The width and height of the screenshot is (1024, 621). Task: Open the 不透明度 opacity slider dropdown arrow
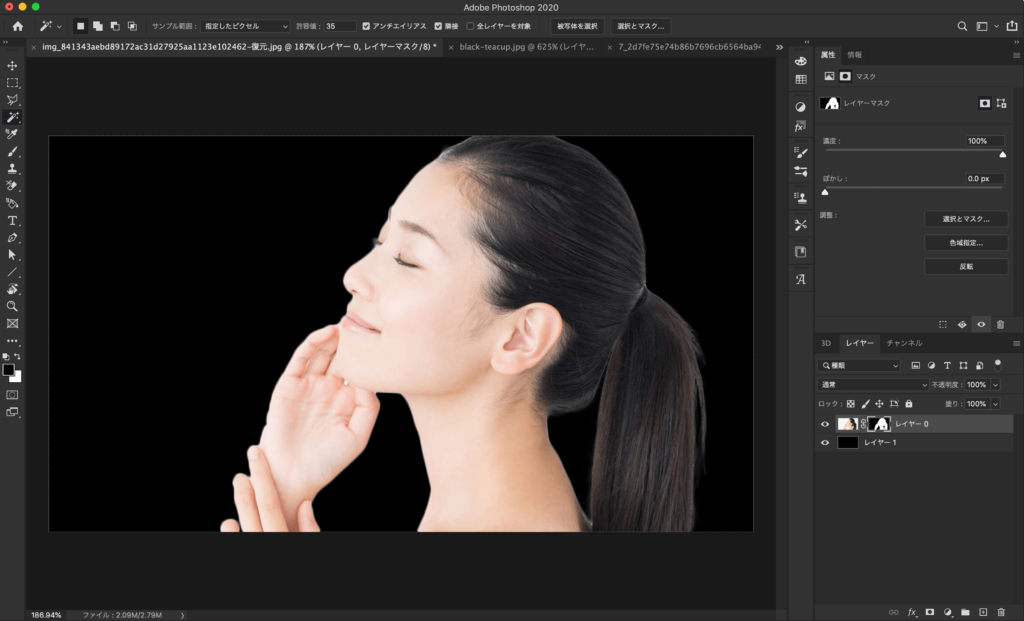(x=995, y=385)
